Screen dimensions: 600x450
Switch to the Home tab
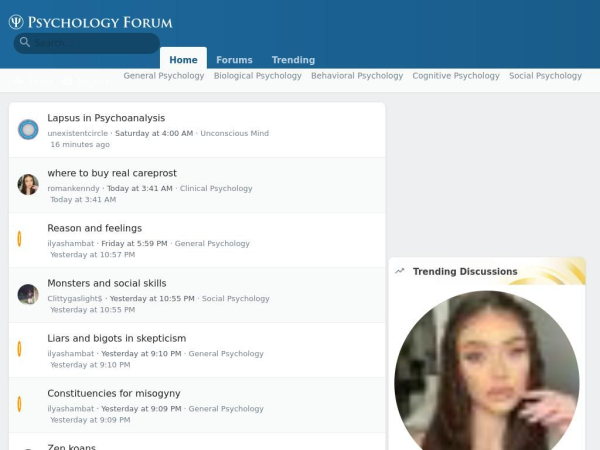183,60
